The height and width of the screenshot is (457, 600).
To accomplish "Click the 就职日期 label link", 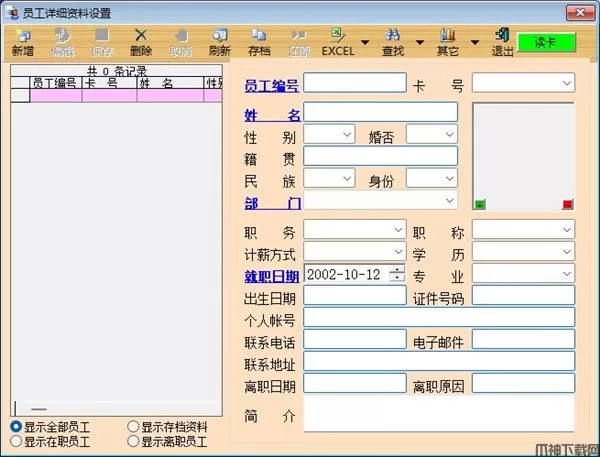I will click(271, 275).
